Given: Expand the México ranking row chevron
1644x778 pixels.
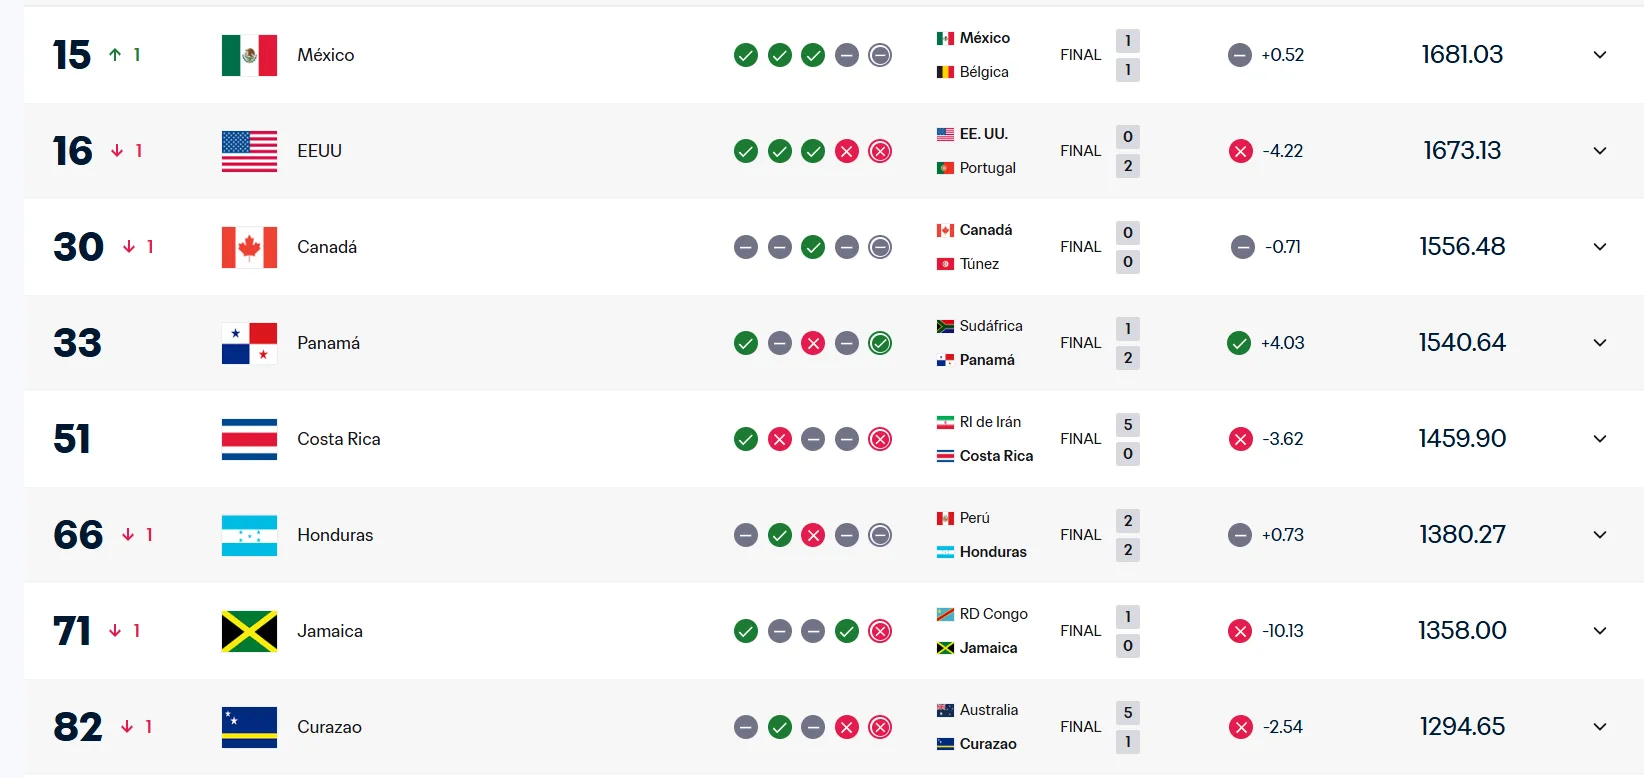Looking at the screenshot, I should coord(1599,55).
